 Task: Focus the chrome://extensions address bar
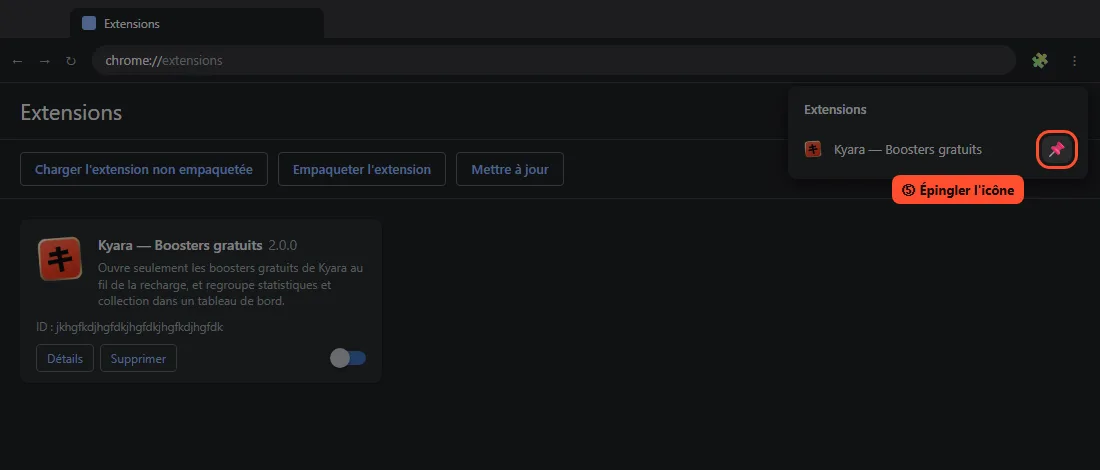[554, 60]
